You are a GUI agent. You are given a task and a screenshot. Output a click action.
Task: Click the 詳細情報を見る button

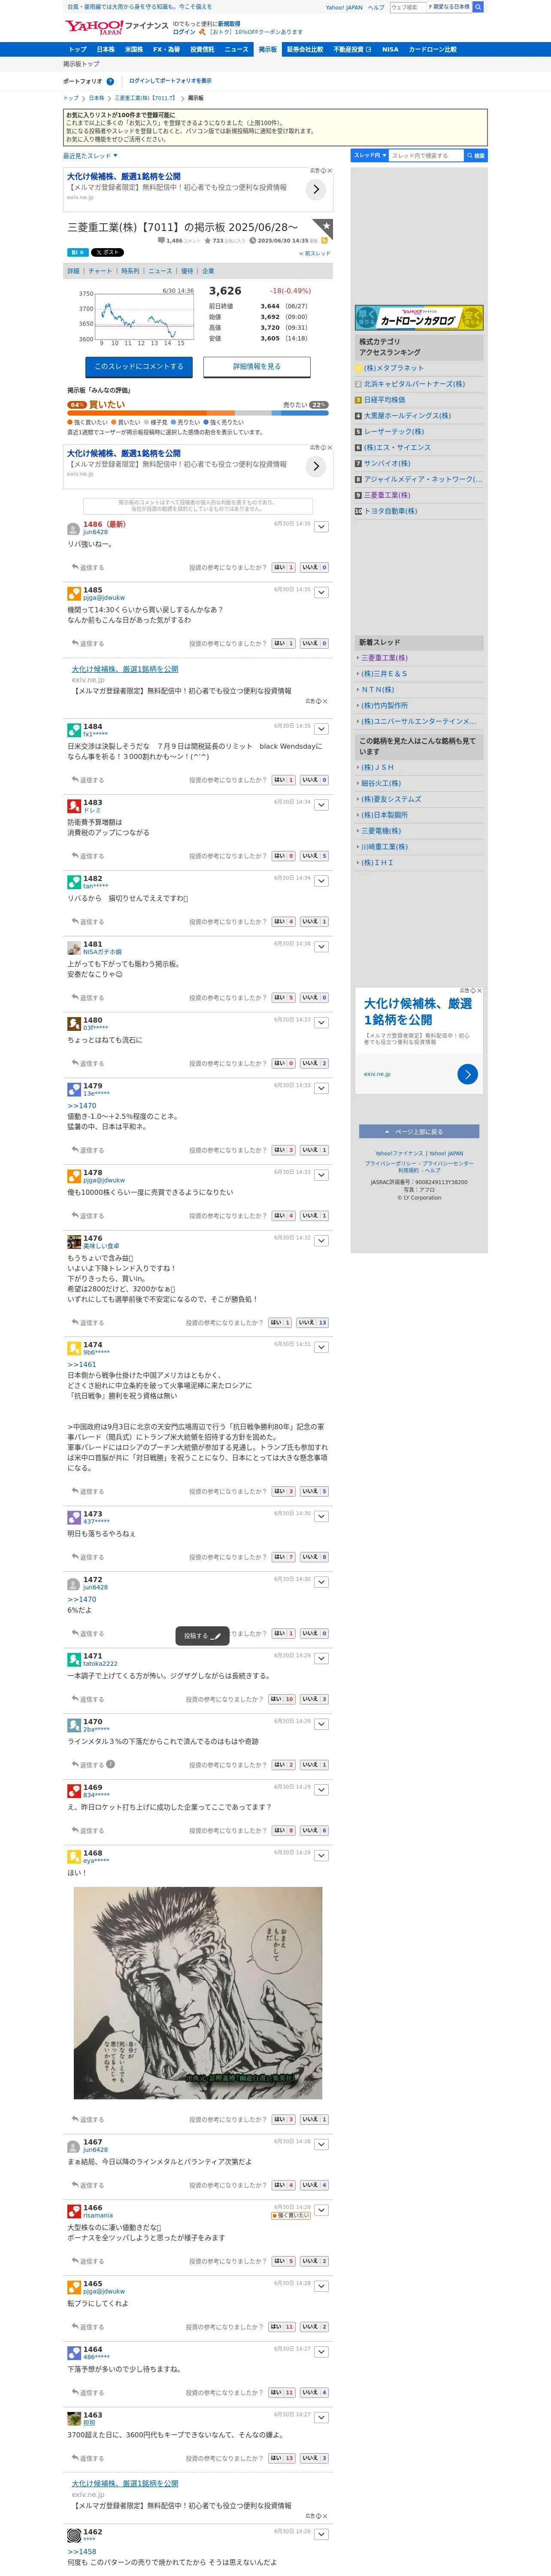tap(257, 367)
